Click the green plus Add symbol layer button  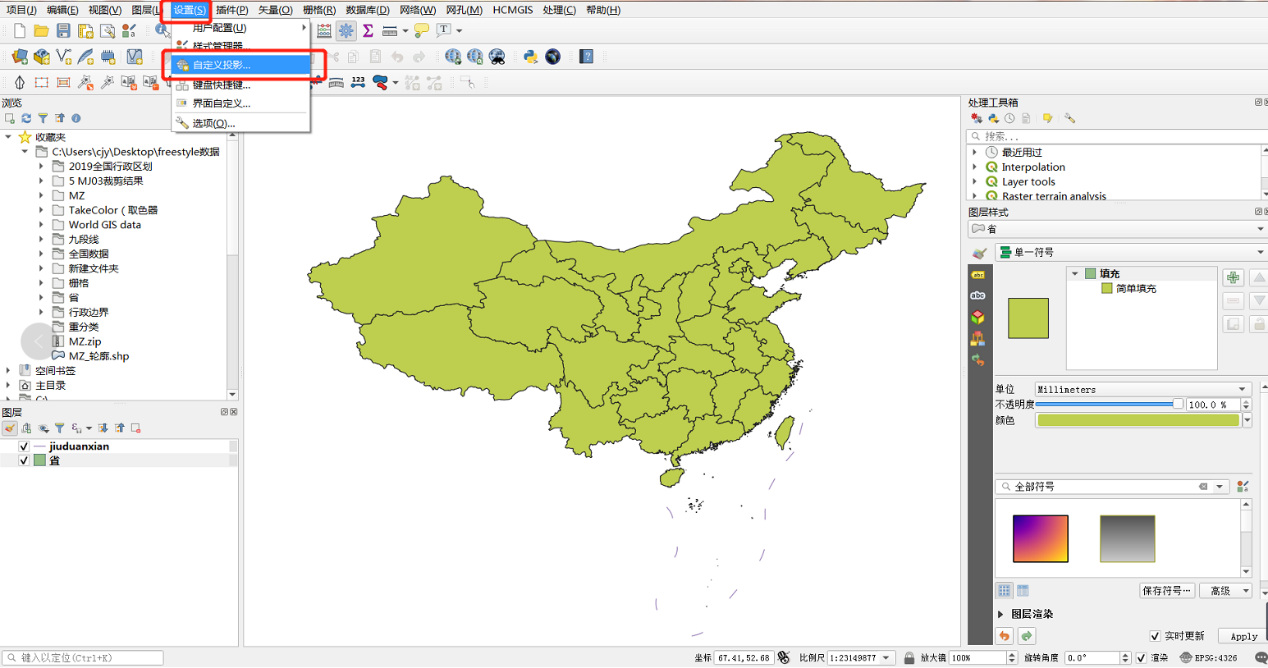(1233, 278)
